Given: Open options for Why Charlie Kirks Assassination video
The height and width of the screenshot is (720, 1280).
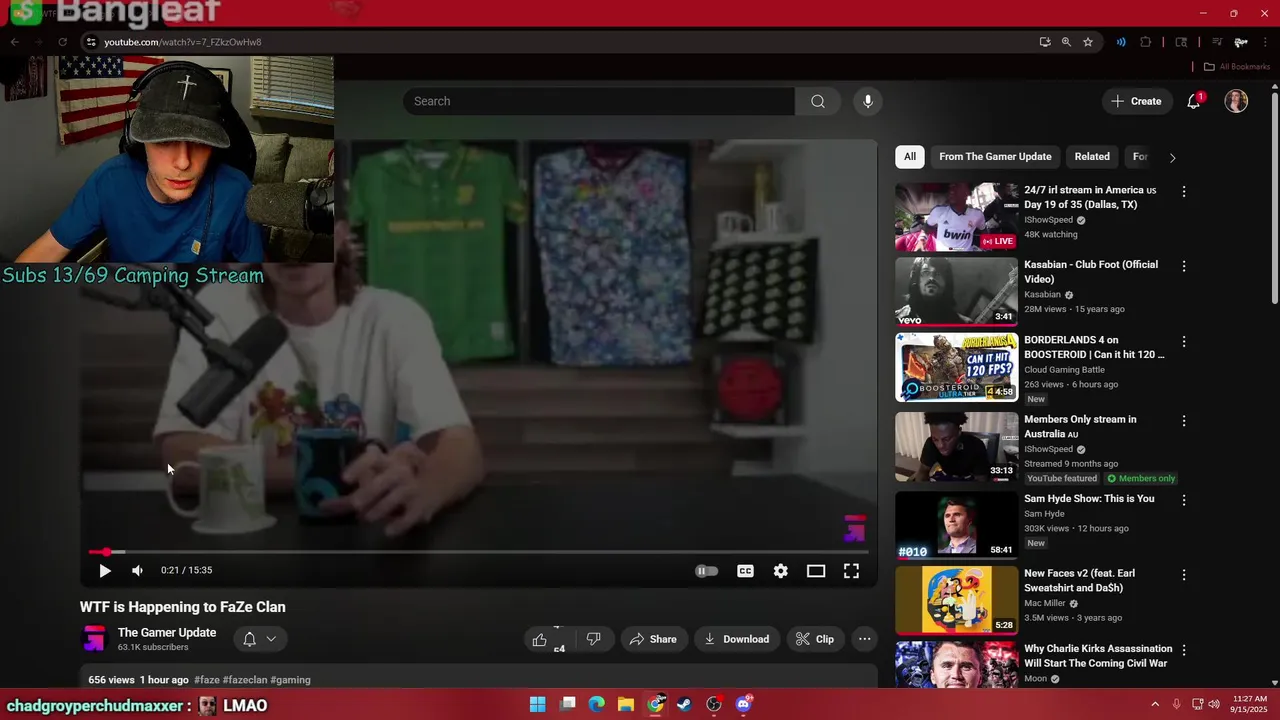Looking at the screenshot, I should click(x=1184, y=650).
